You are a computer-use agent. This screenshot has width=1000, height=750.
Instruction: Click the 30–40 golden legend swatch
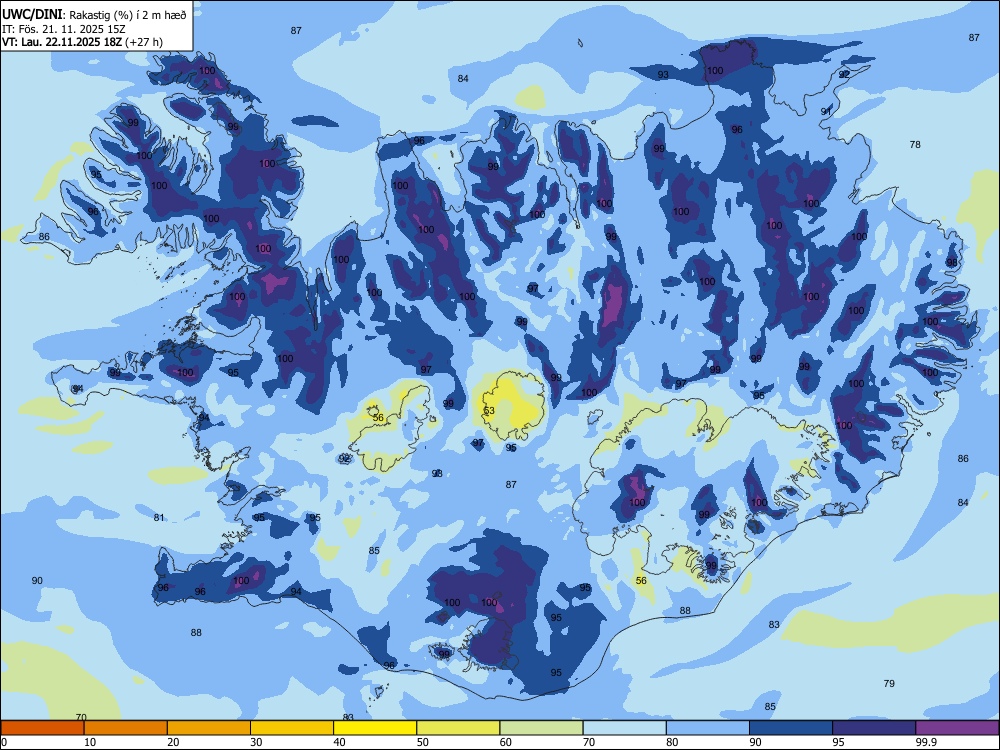point(292,728)
